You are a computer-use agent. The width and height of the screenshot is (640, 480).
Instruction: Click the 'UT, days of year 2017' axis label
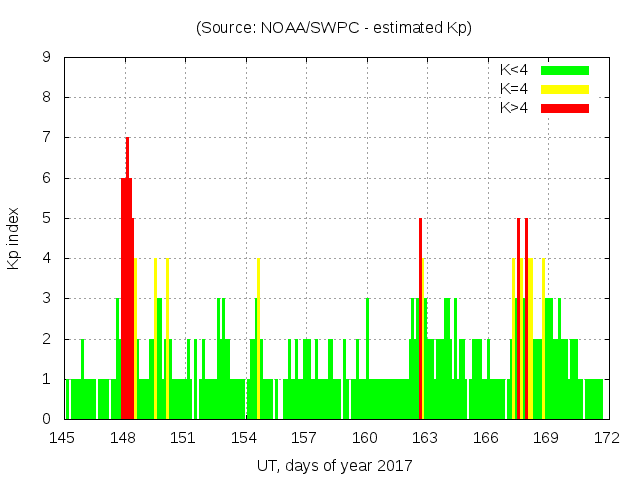[x=333, y=465]
